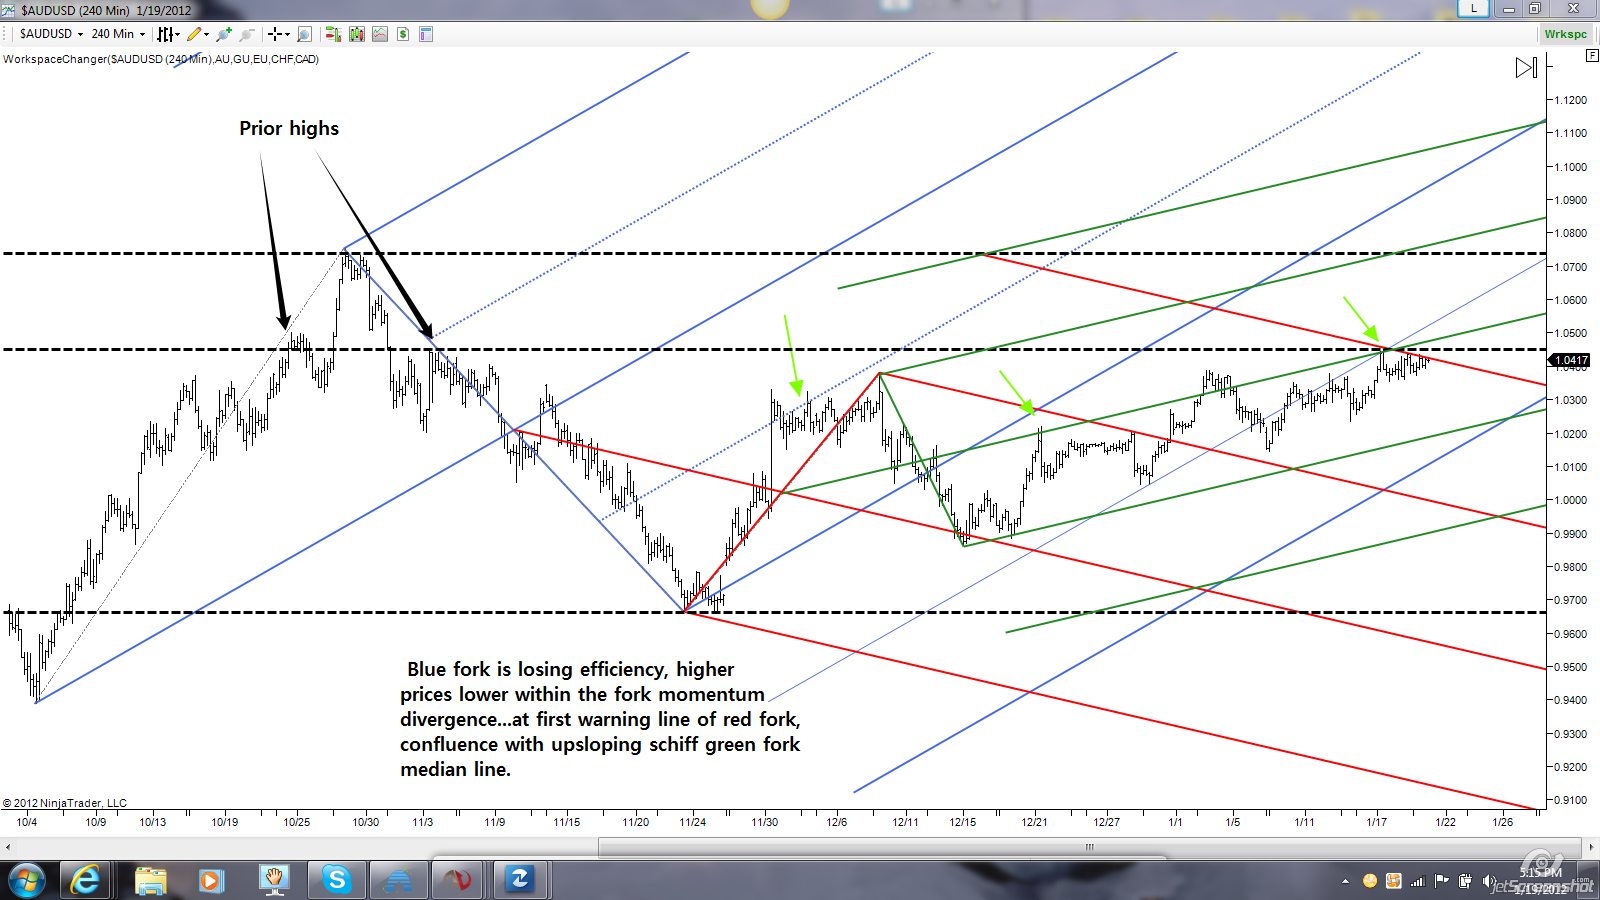Viewport: 1600px width, 900px height.
Task: Click the 12/15 date axis label
Action: pyautogui.click(x=963, y=822)
